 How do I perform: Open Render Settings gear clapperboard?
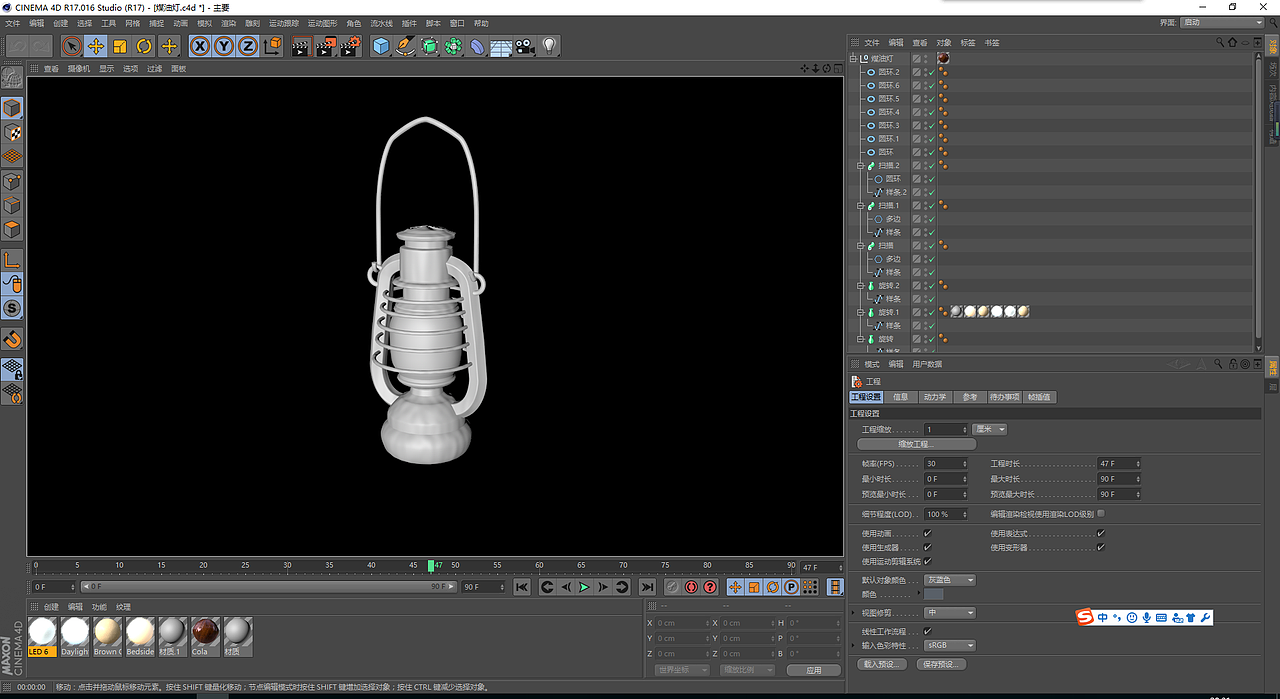coord(350,46)
